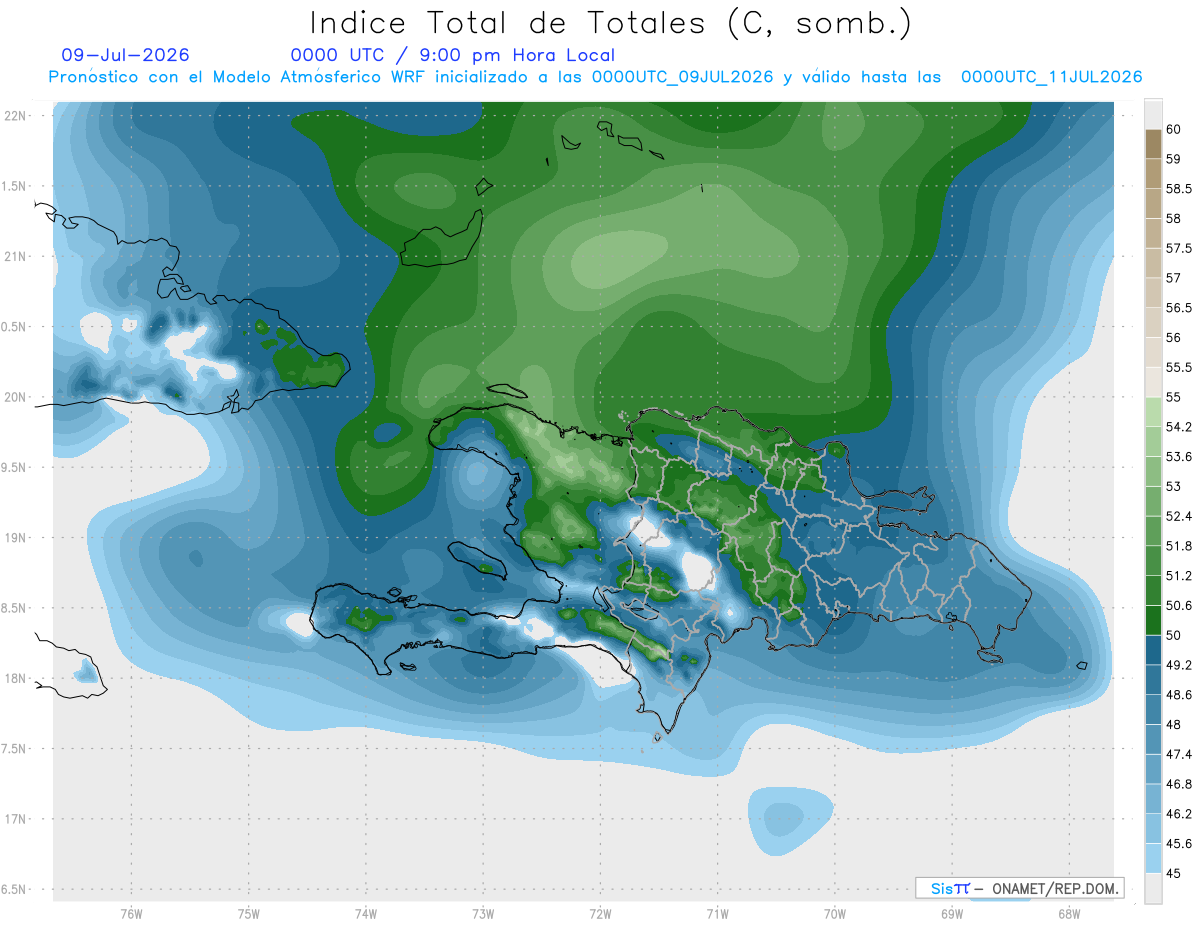Click the '21N' latitude label
Image resolution: width=1200 pixels, height=927 pixels.
tap(16, 256)
